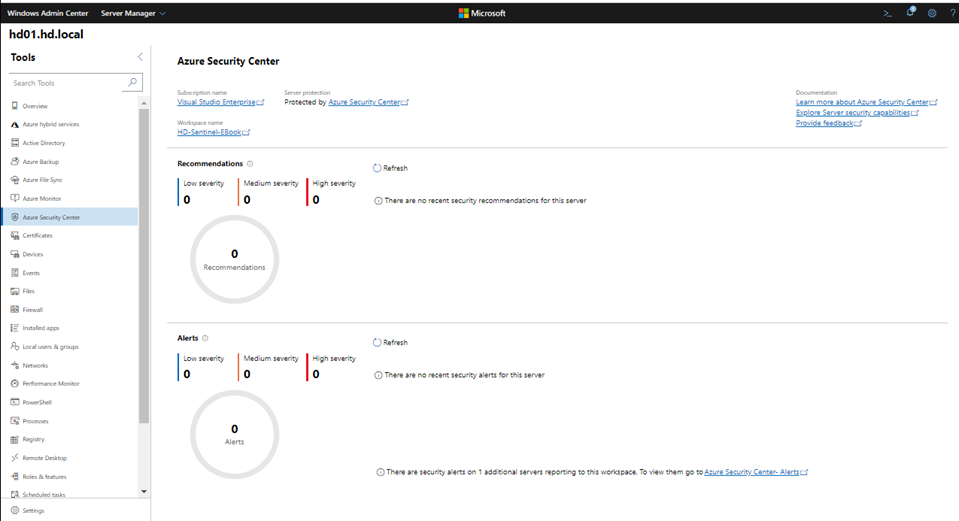This screenshot has width=959, height=521.
Task: Open the Scheduled tasks icon
Action: [x=15, y=494]
